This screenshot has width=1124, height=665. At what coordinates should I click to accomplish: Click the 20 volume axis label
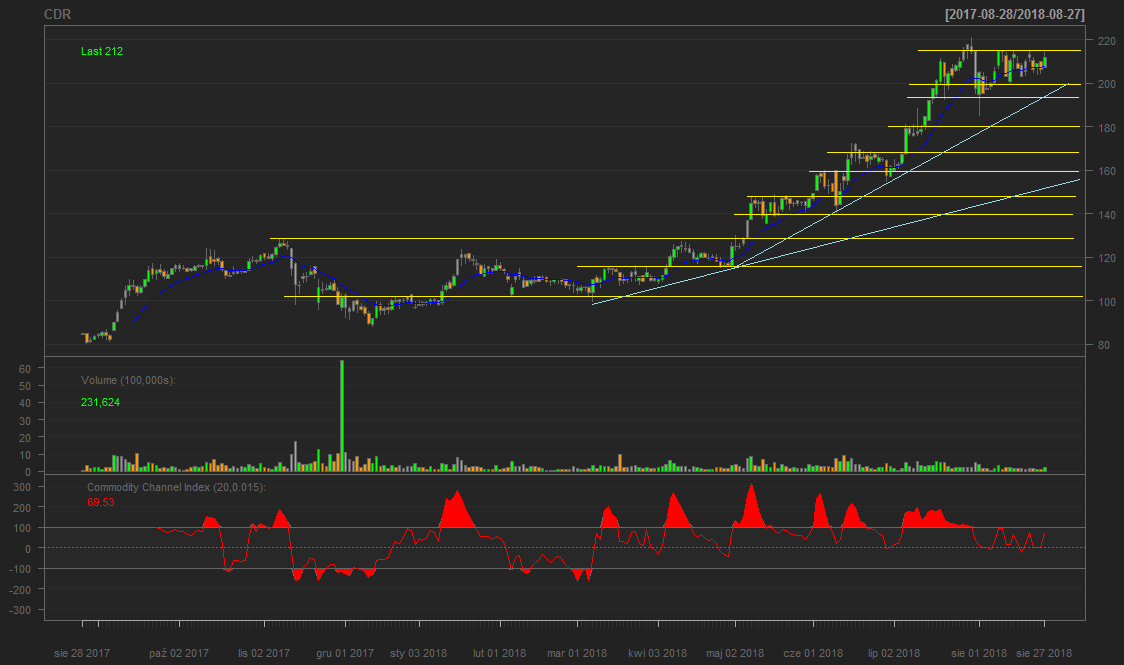[x=25, y=437]
